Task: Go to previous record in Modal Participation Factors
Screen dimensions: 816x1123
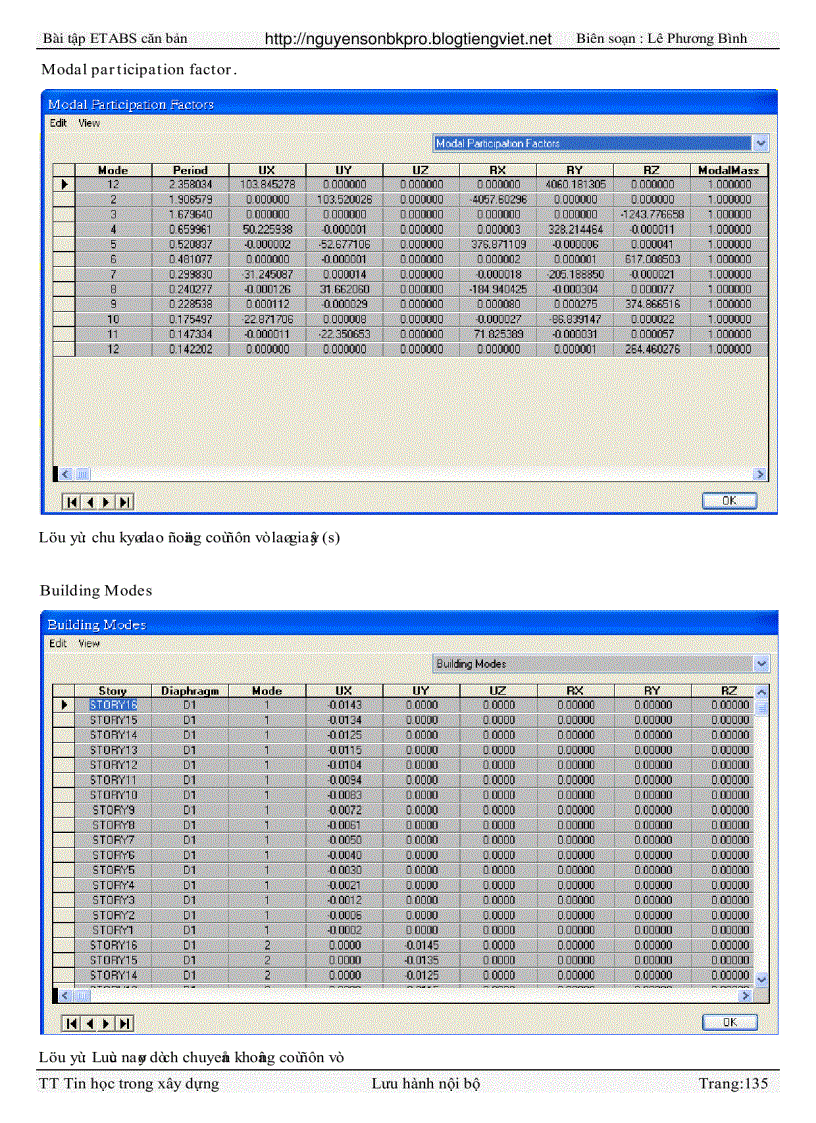Action: click(89, 501)
